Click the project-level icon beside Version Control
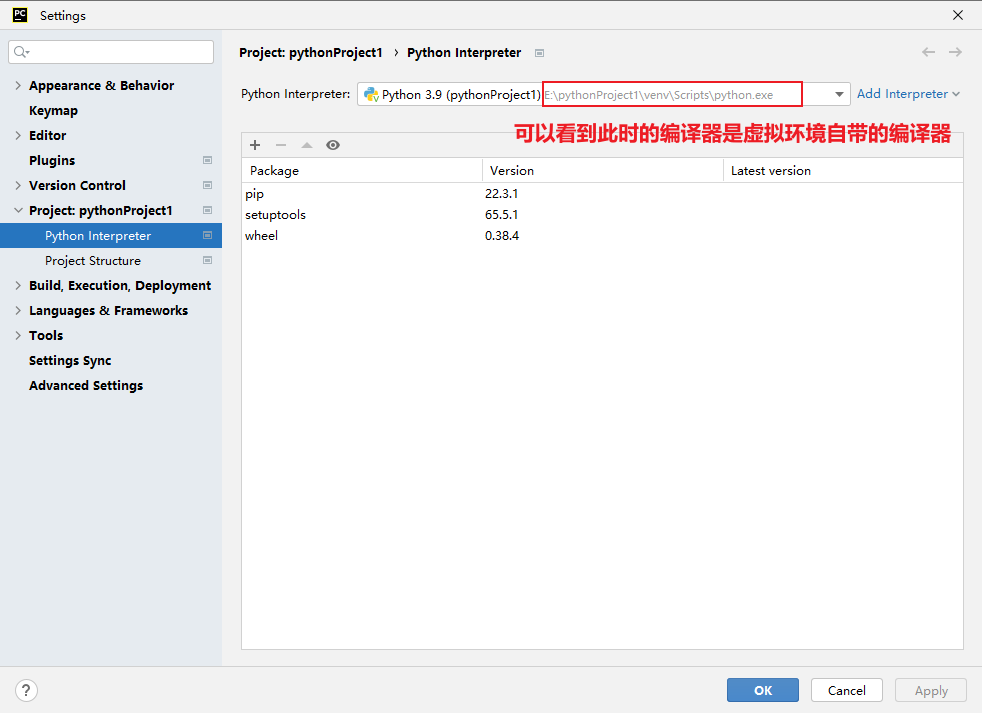Viewport: 982px width, 713px height. click(x=207, y=185)
